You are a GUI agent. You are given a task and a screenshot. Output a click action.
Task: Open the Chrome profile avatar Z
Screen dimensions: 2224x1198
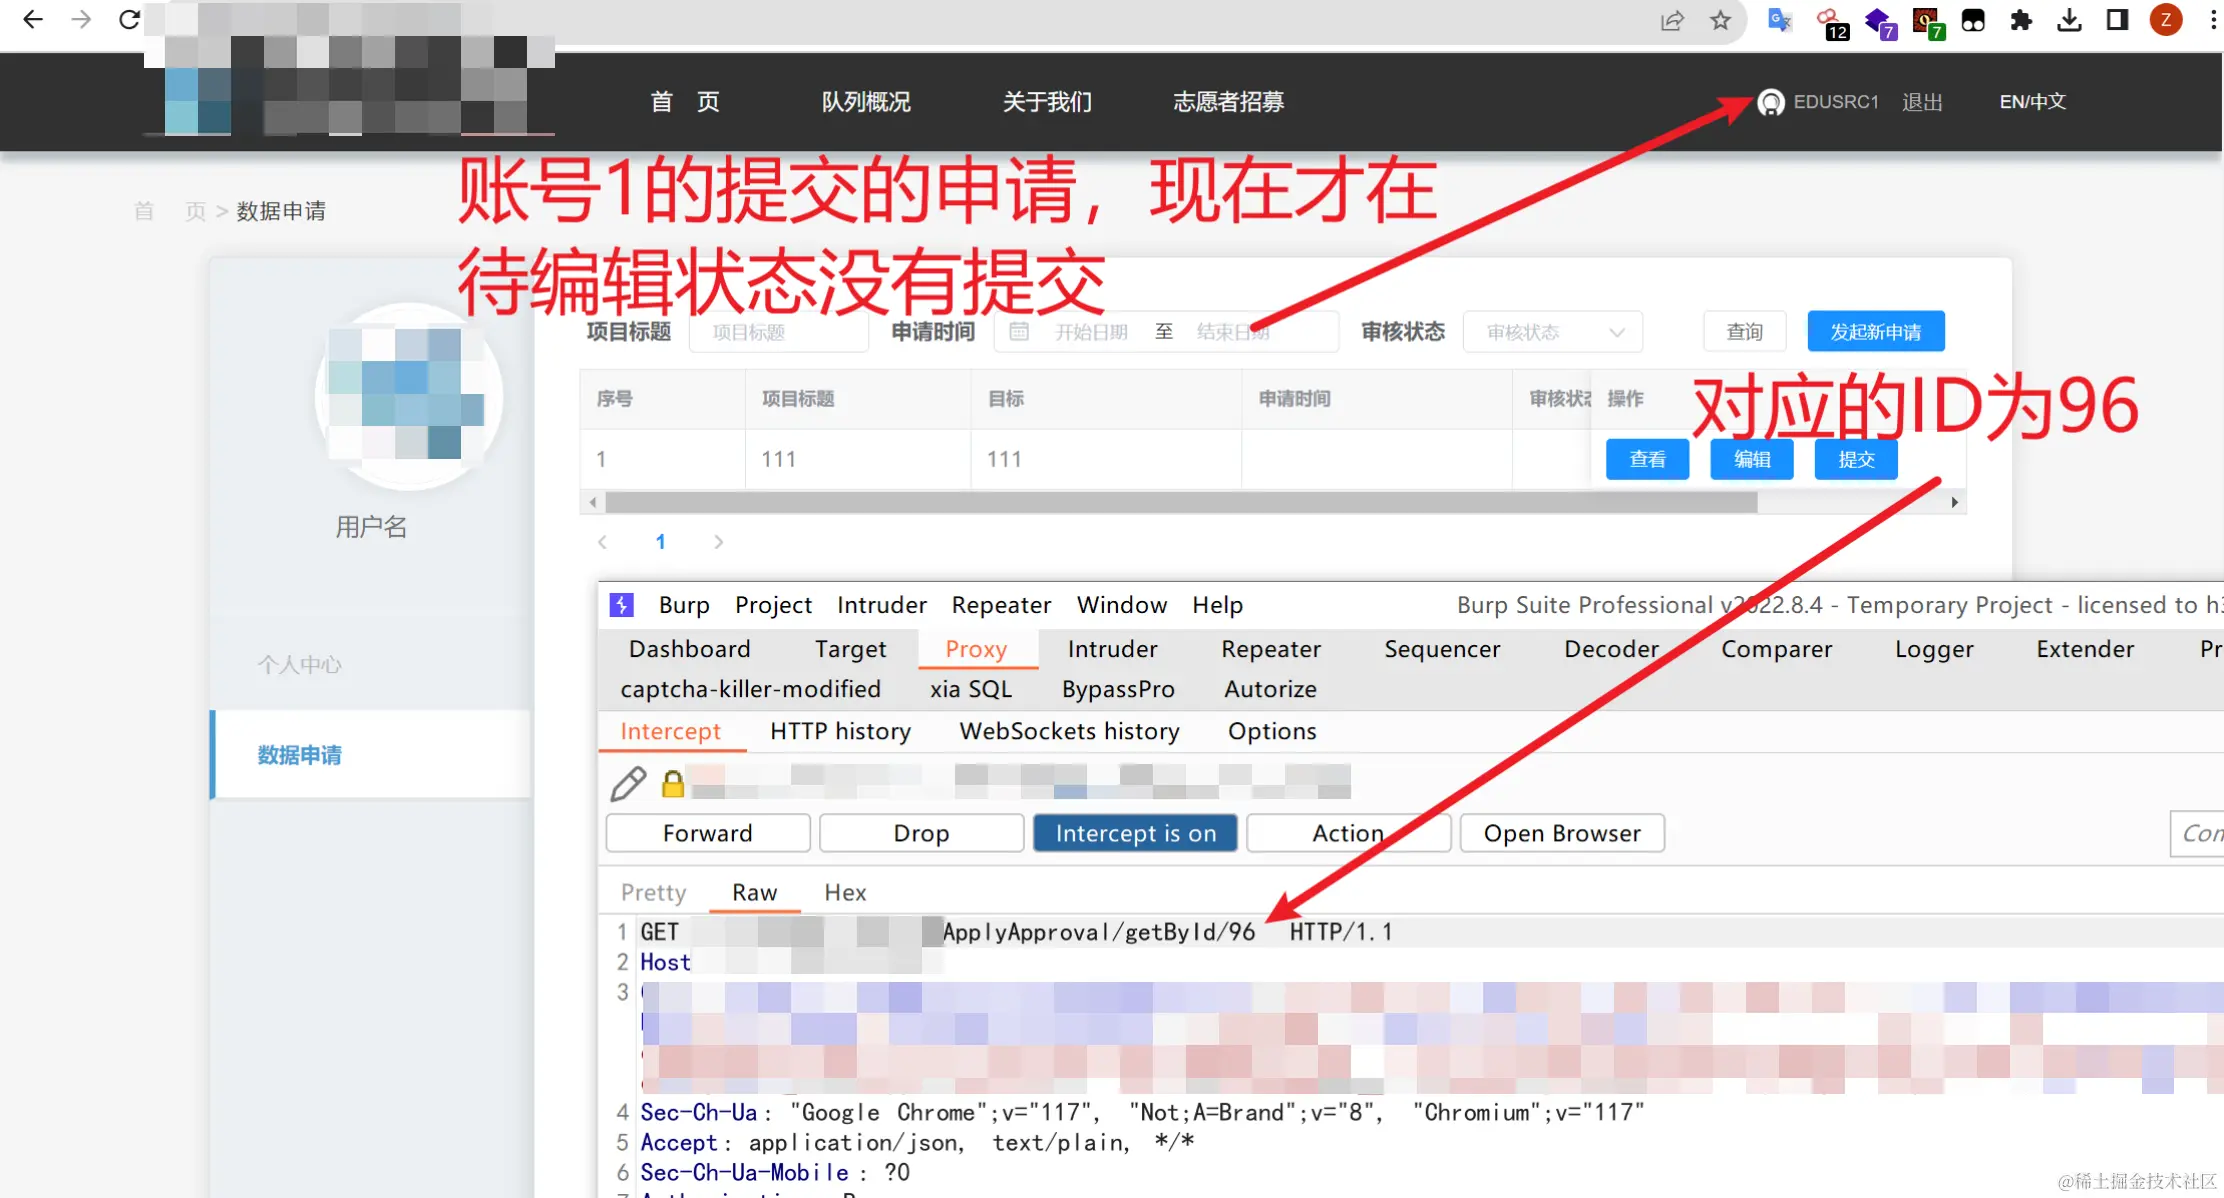pos(2166,21)
